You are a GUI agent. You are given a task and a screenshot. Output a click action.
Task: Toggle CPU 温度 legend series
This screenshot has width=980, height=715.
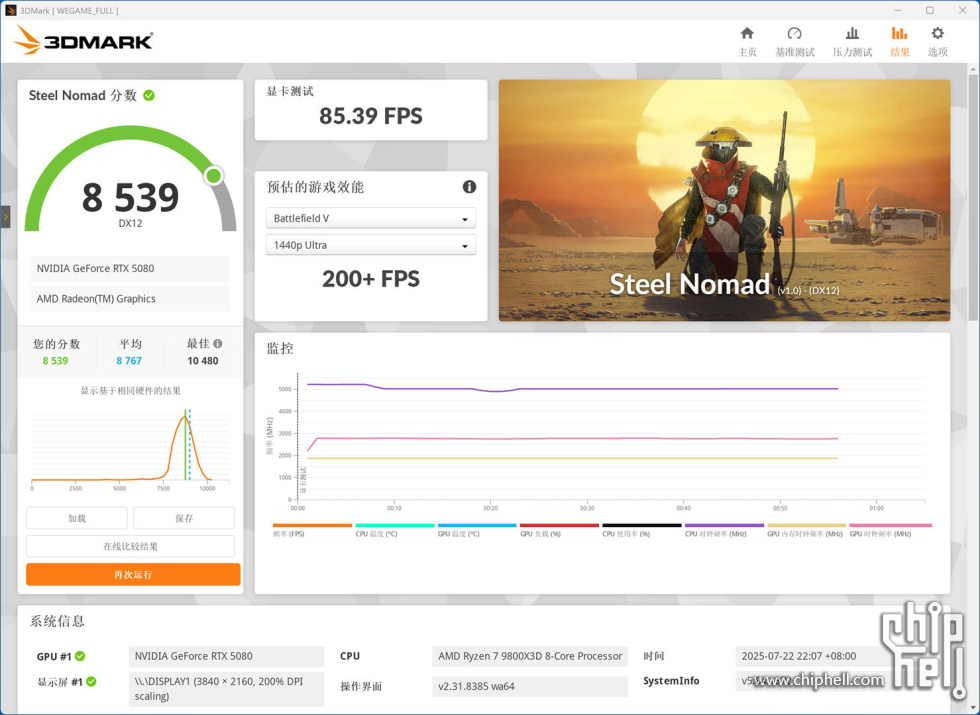(394, 531)
